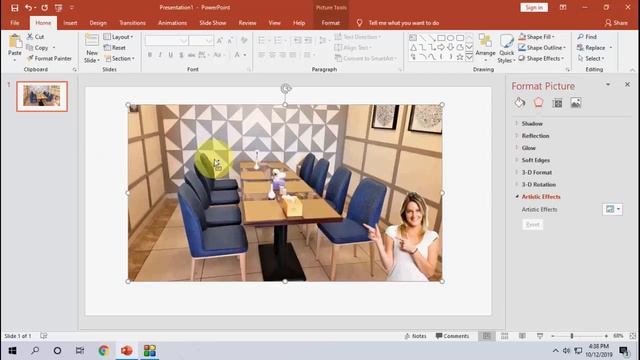This screenshot has width=640, height=360.
Task: Open the Section dropdown
Action: pos(120,58)
